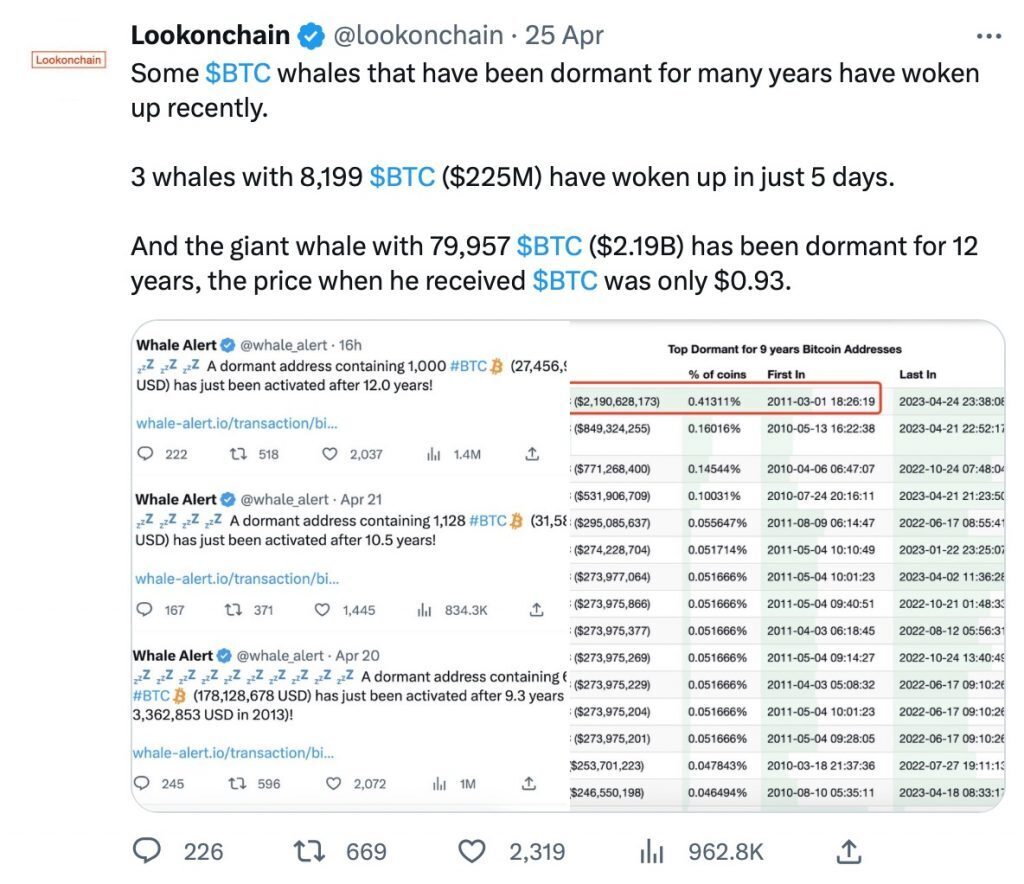The image size is (1024, 884).
Task: View analytics showing 962.8K views
Action: tap(653, 852)
